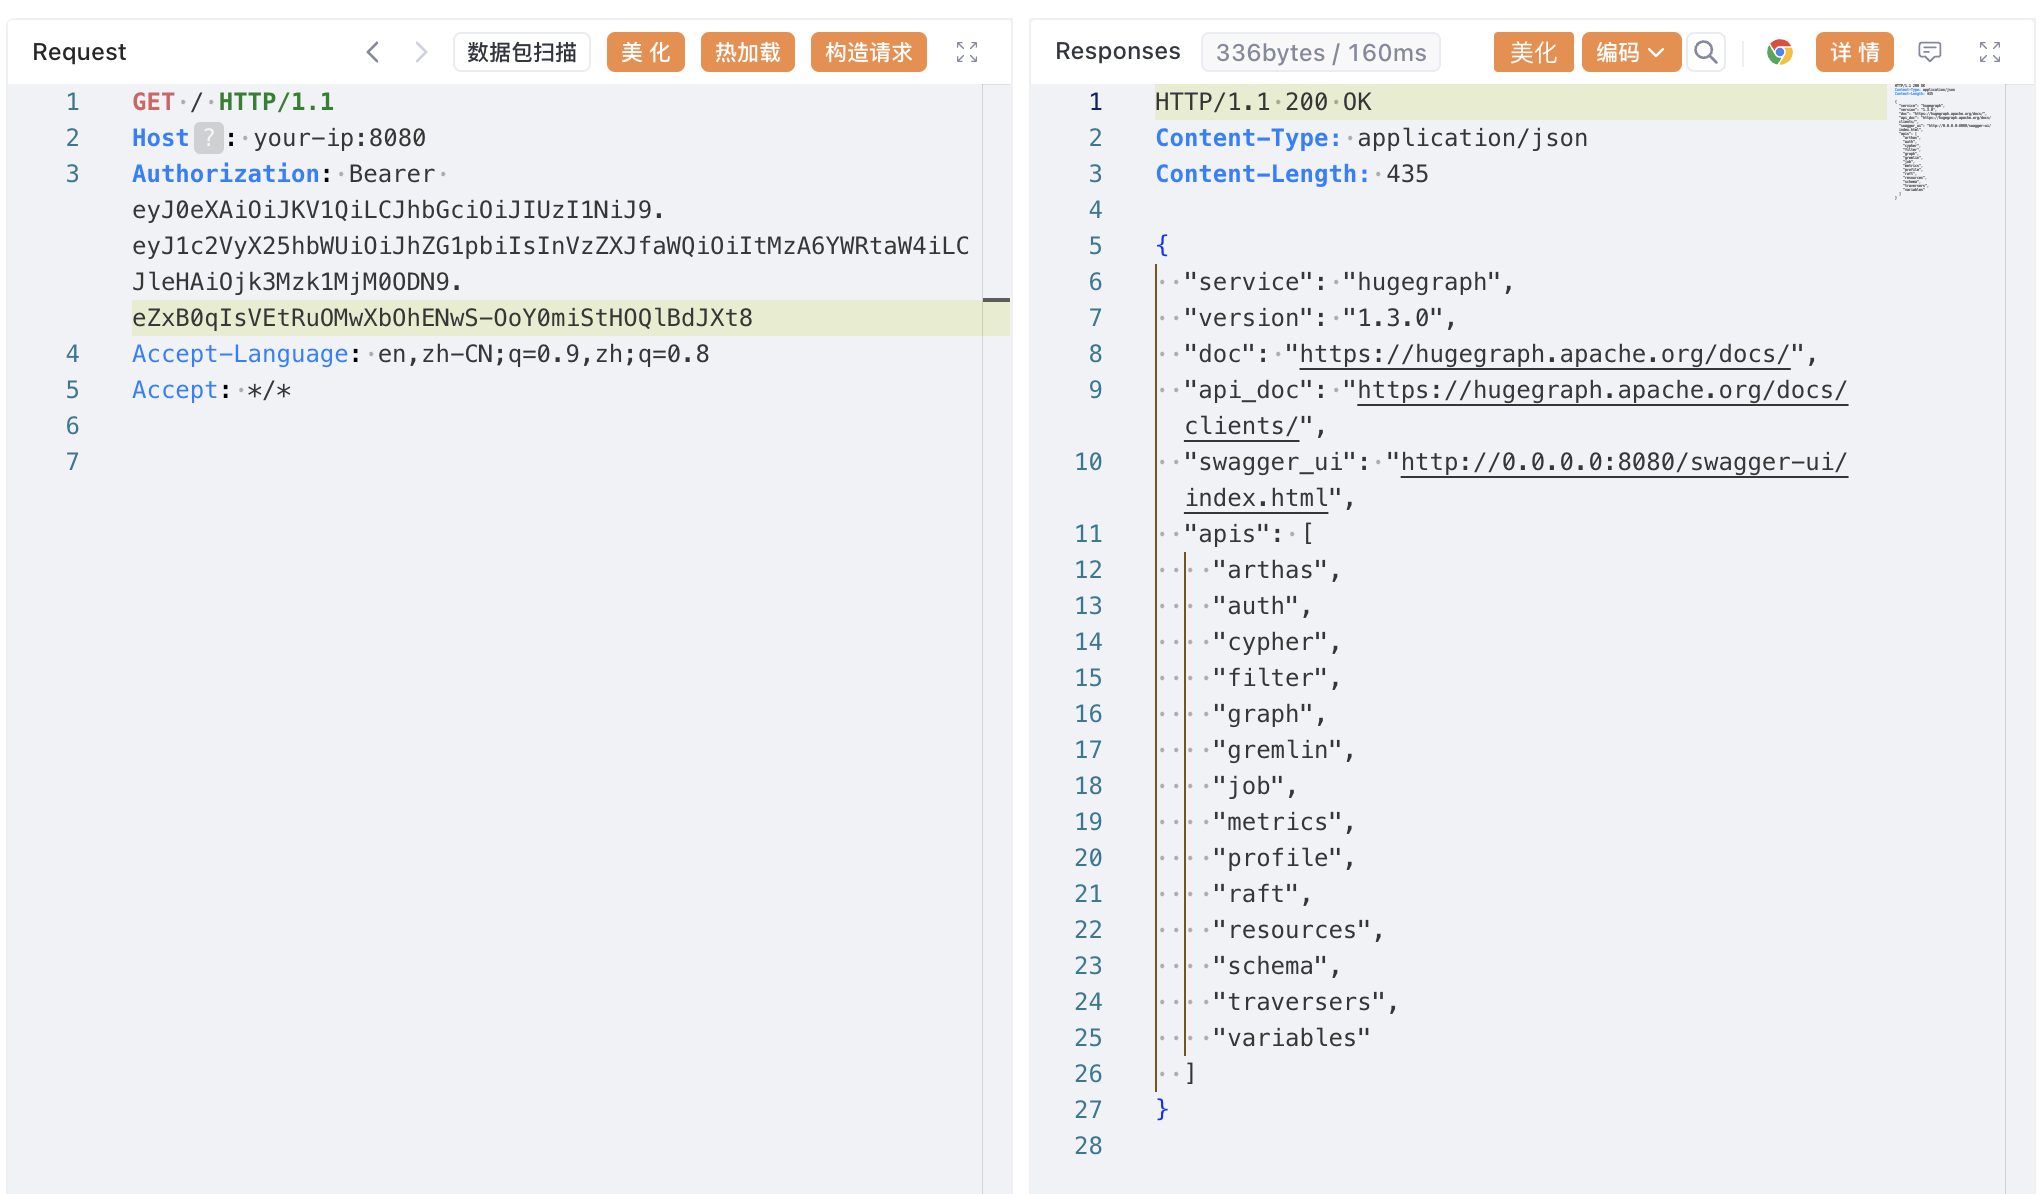Open search in the Responses panel
The height and width of the screenshot is (1194, 2042).
click(x=1706, y=52)
